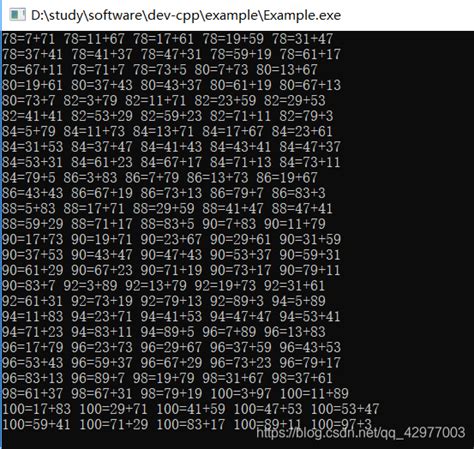Click the 88=5+83 output entry
Screen dimensions: 474x449
[29, 208]
